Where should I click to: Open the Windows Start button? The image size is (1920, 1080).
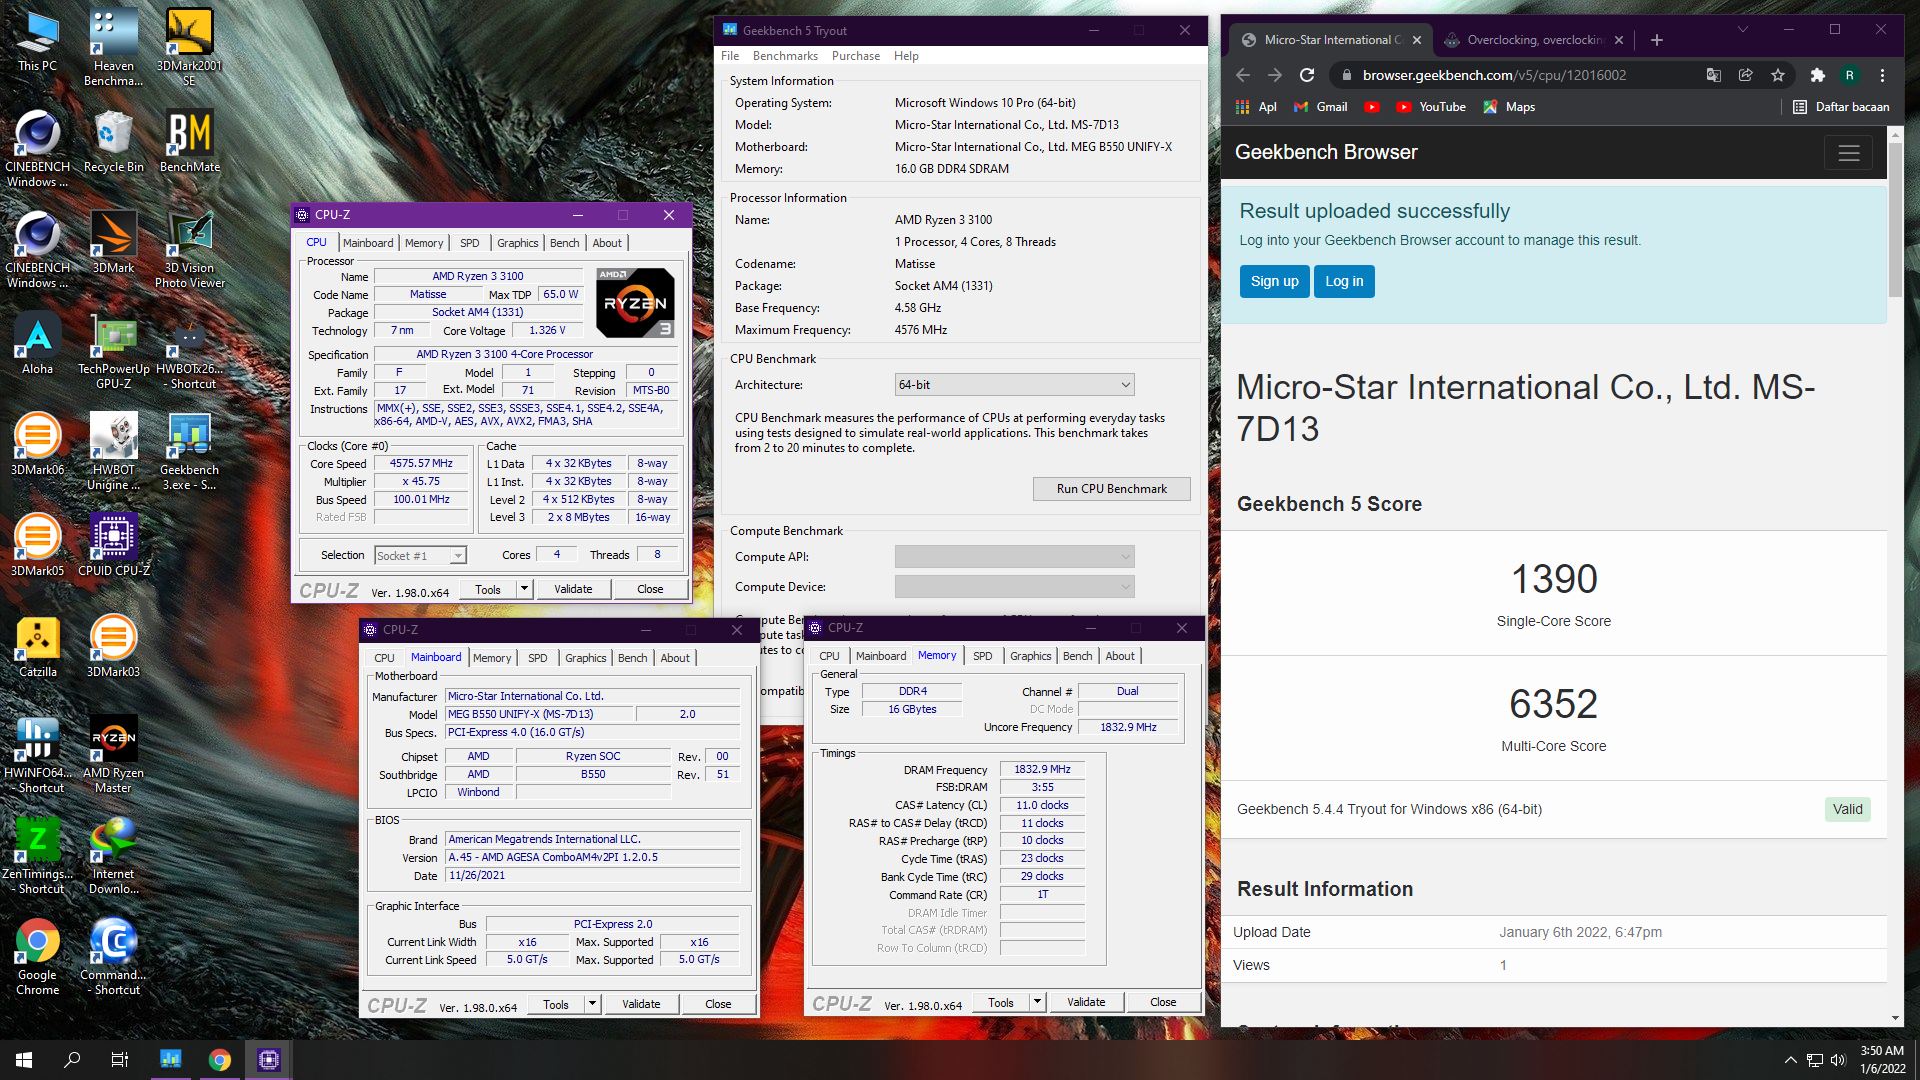pyautogui.click(x=24, y=1060)
